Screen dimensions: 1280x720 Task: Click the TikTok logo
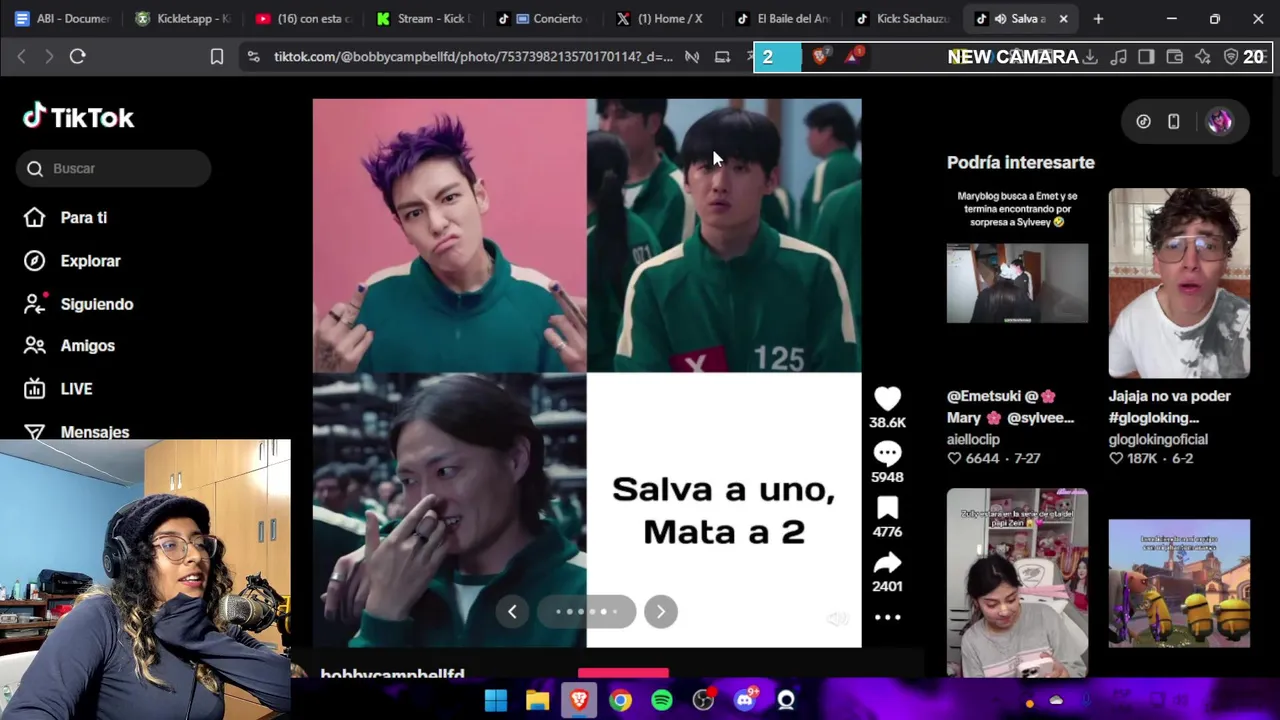pyautogui.click(x=79, y=117)
